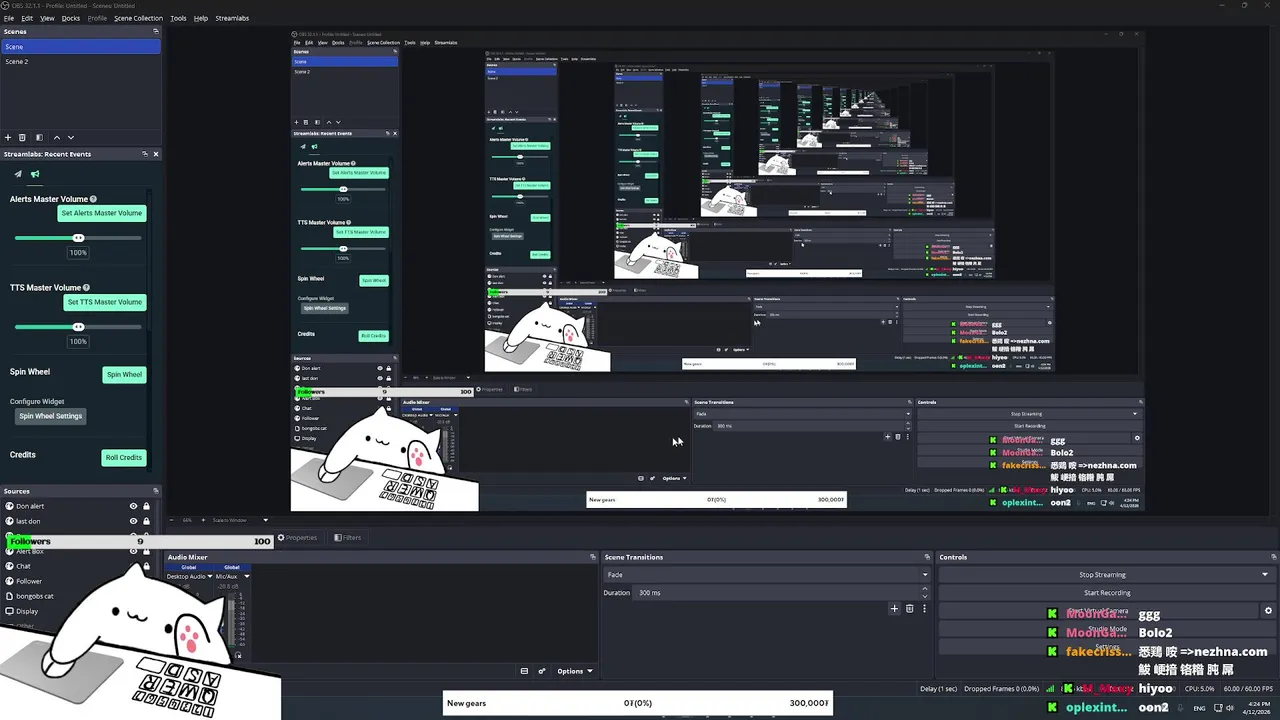
Task: Adjust TTS Master Volume slider handle
Action: pos(78,327)
